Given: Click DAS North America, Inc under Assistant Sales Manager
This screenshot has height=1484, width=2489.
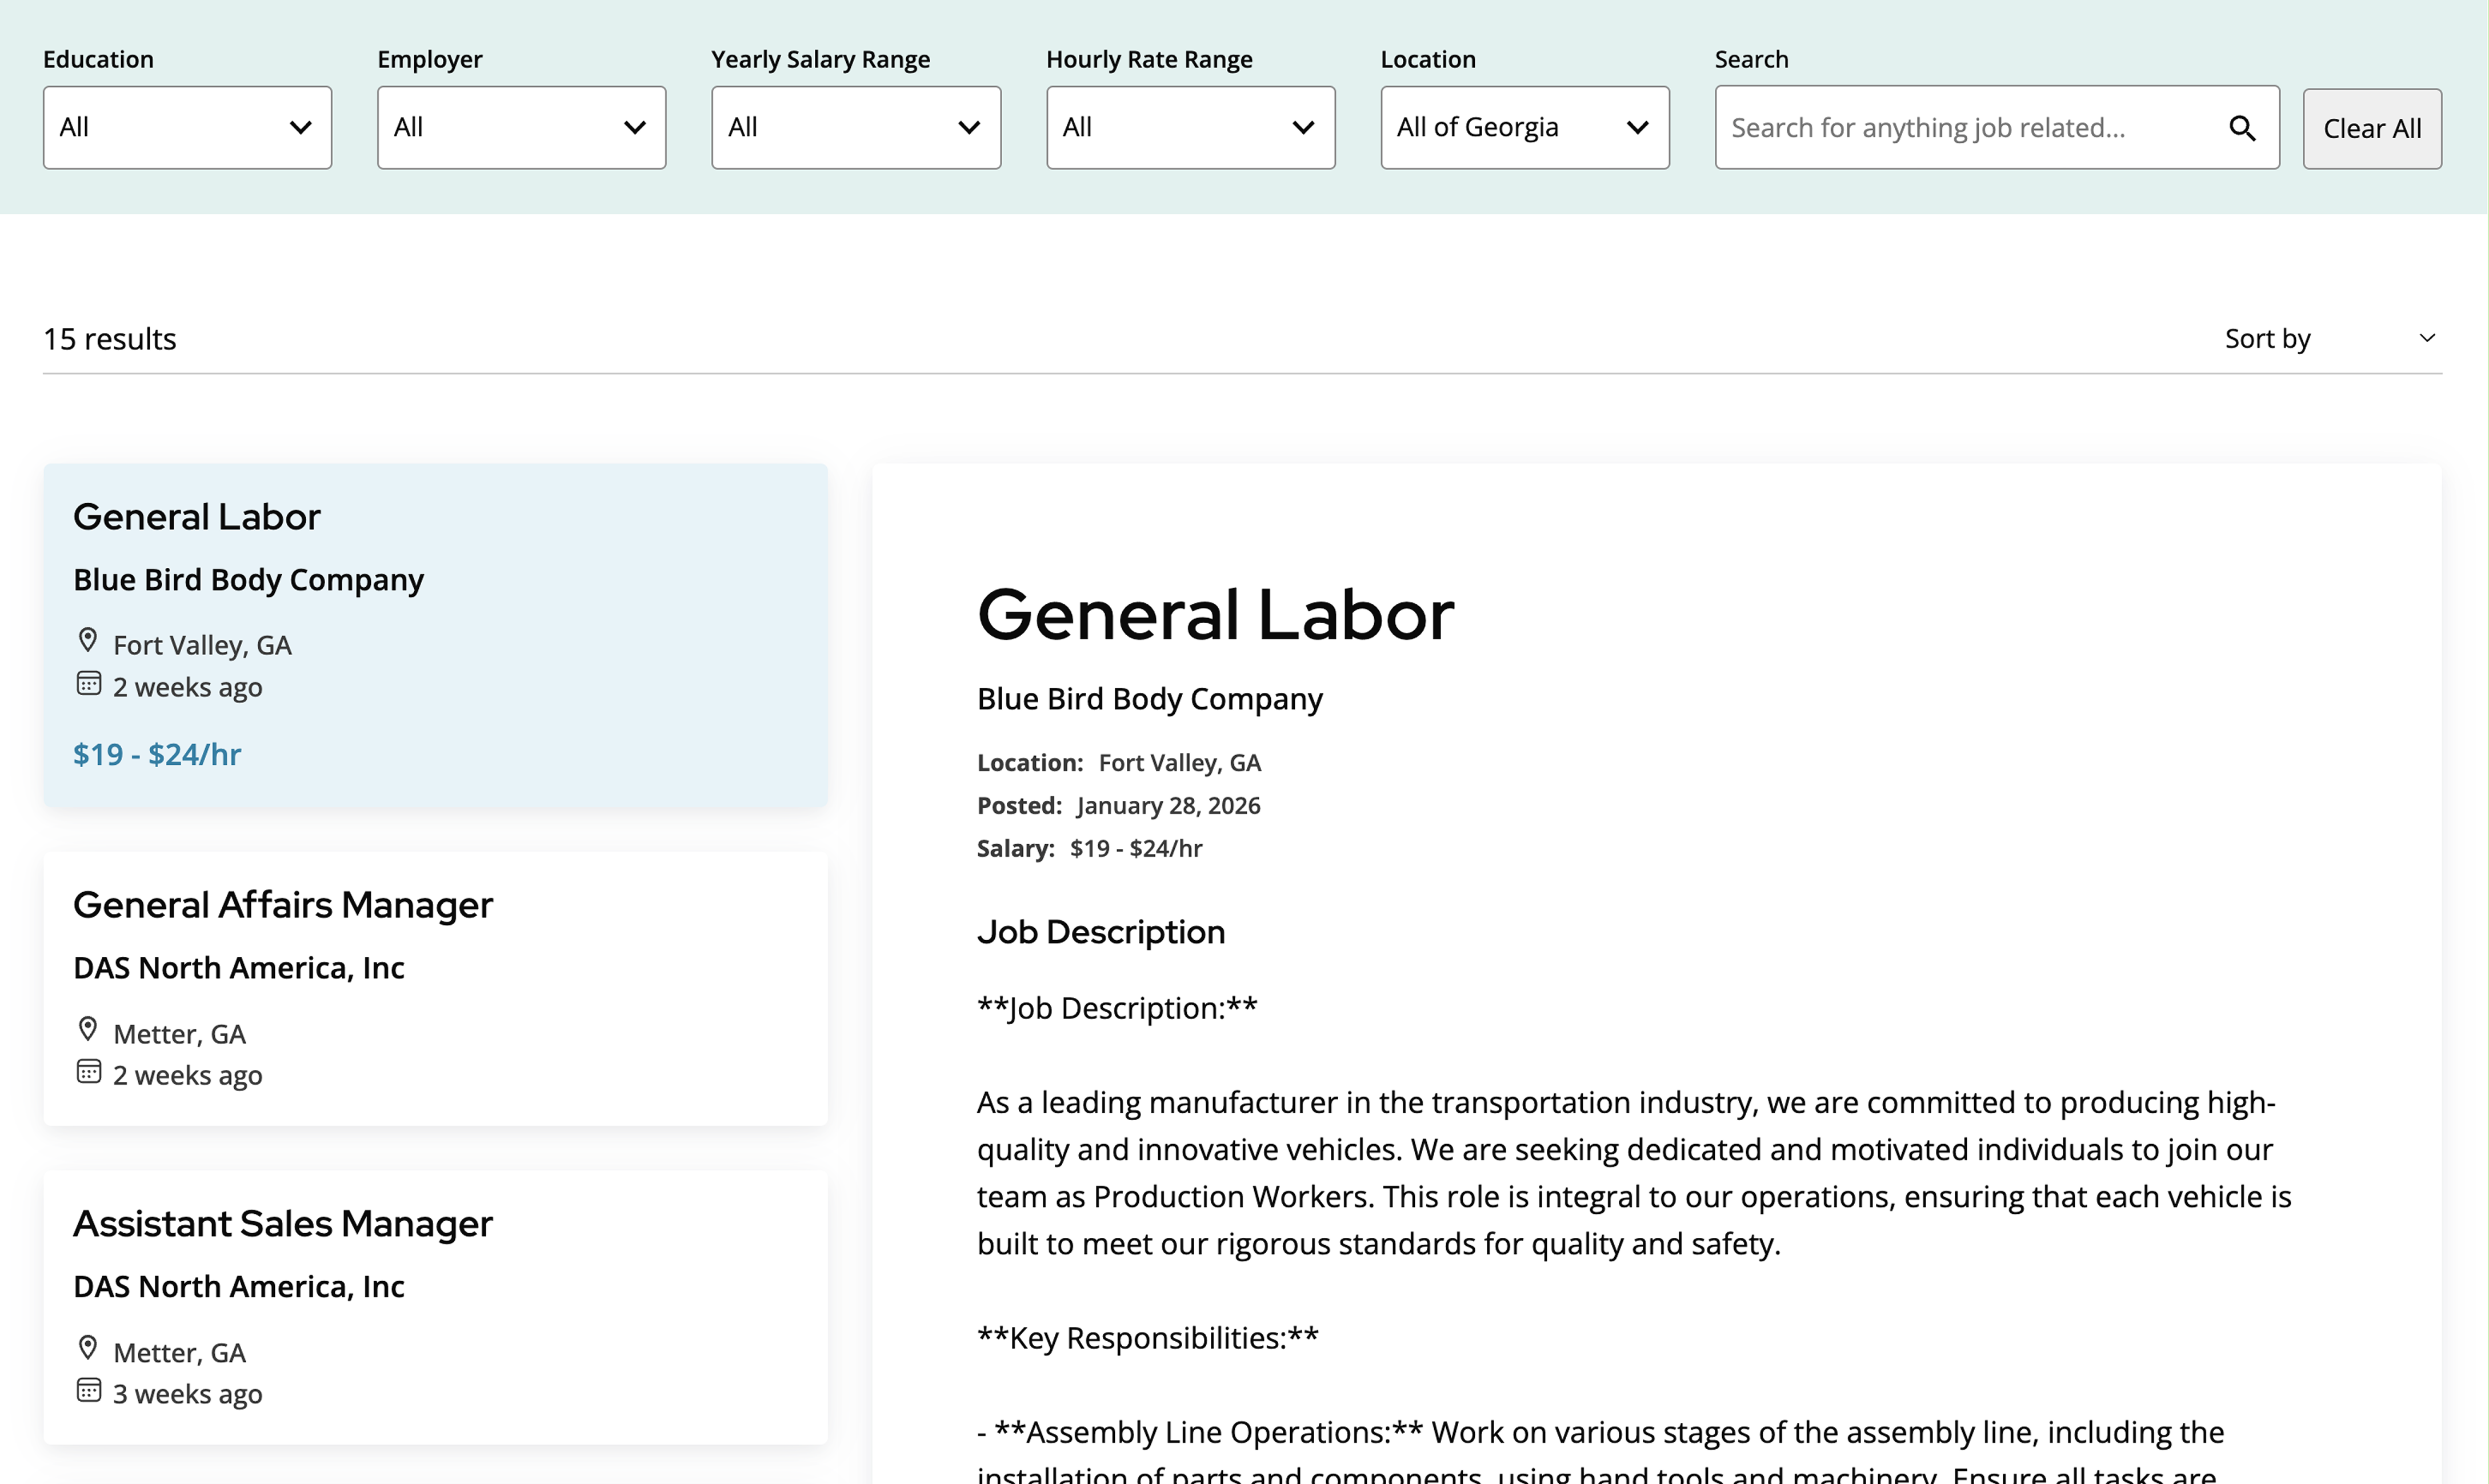Looking at the screenshot, I should [239, 1287].
